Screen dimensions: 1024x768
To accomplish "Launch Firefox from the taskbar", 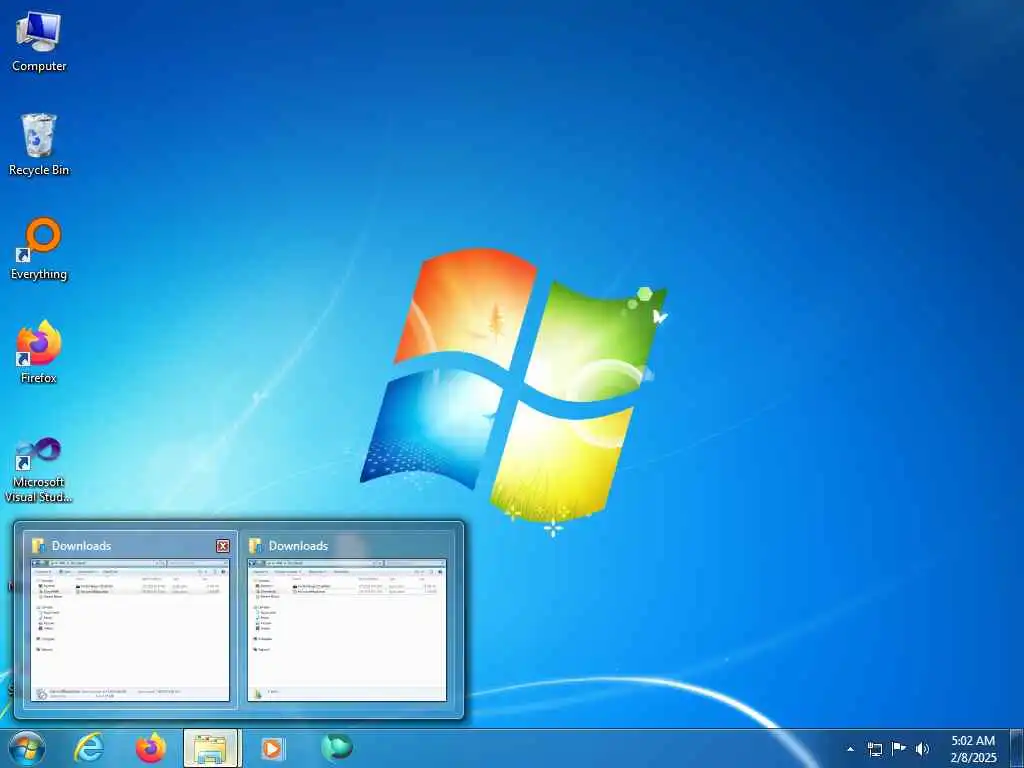I will click(151, 748).
